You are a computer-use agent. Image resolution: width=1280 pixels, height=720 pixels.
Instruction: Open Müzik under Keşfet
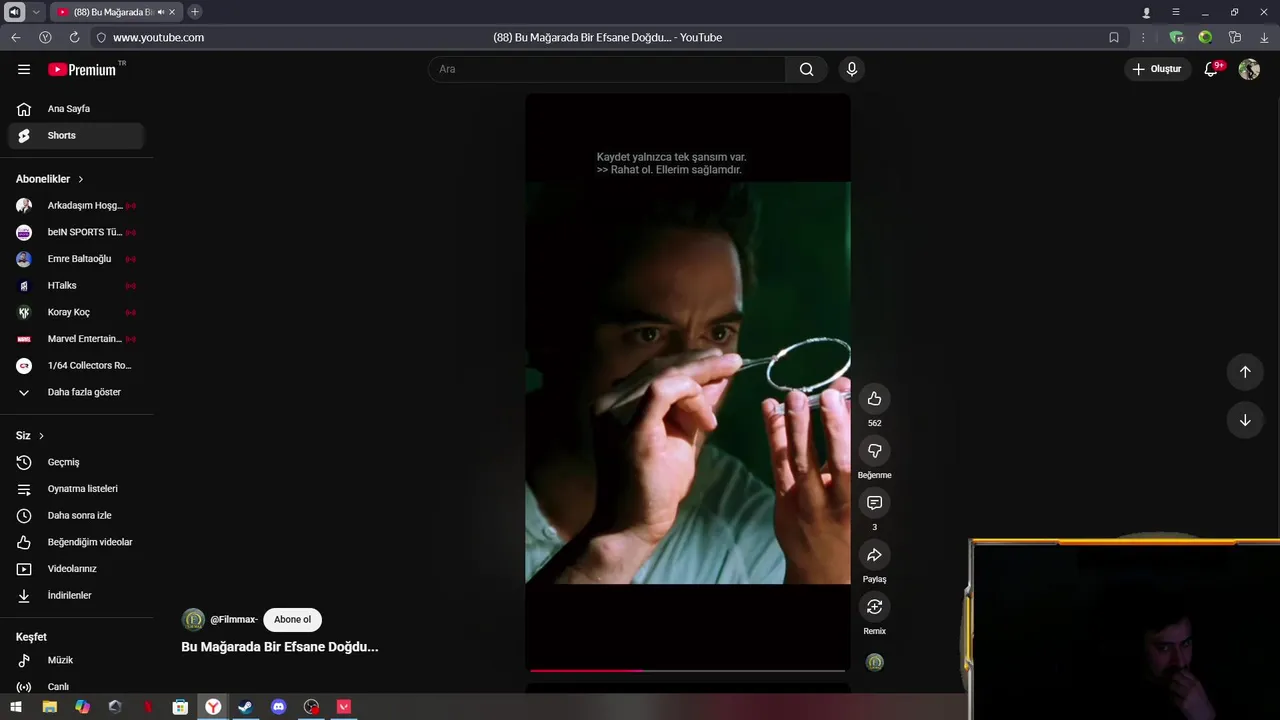76,660
